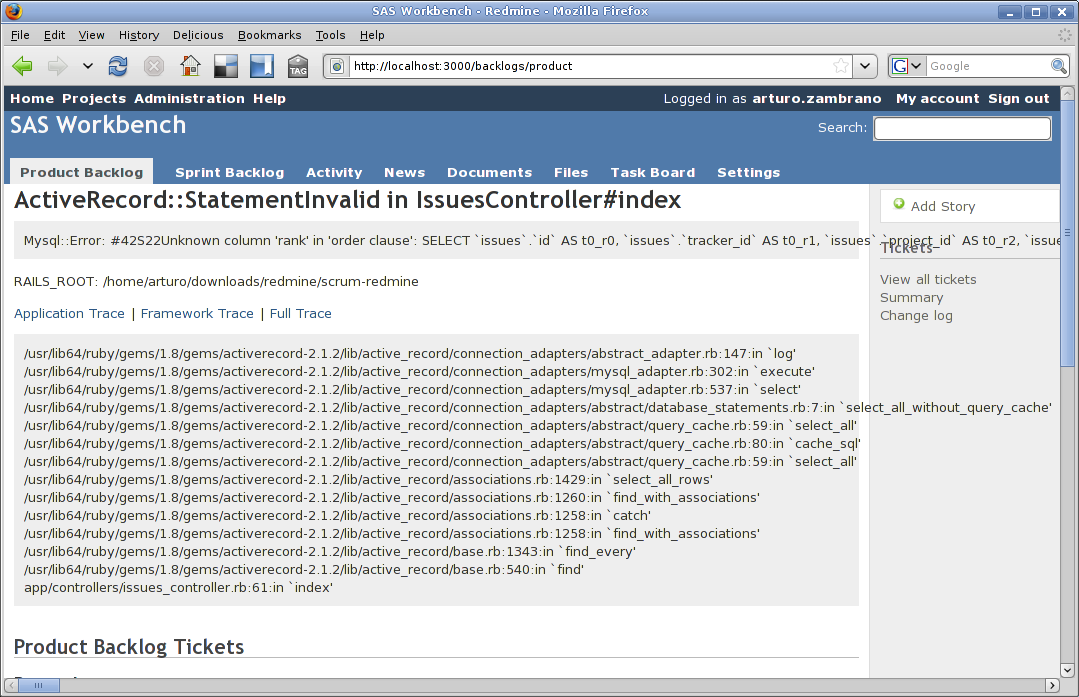Click the Add Story link
This screenshot has height=697, width=1079.
[943, 206]
